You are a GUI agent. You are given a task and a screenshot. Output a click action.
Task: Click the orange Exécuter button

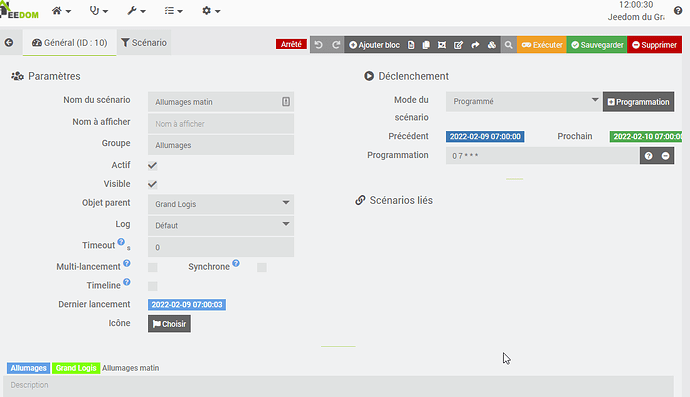click(x=542, y=45)
